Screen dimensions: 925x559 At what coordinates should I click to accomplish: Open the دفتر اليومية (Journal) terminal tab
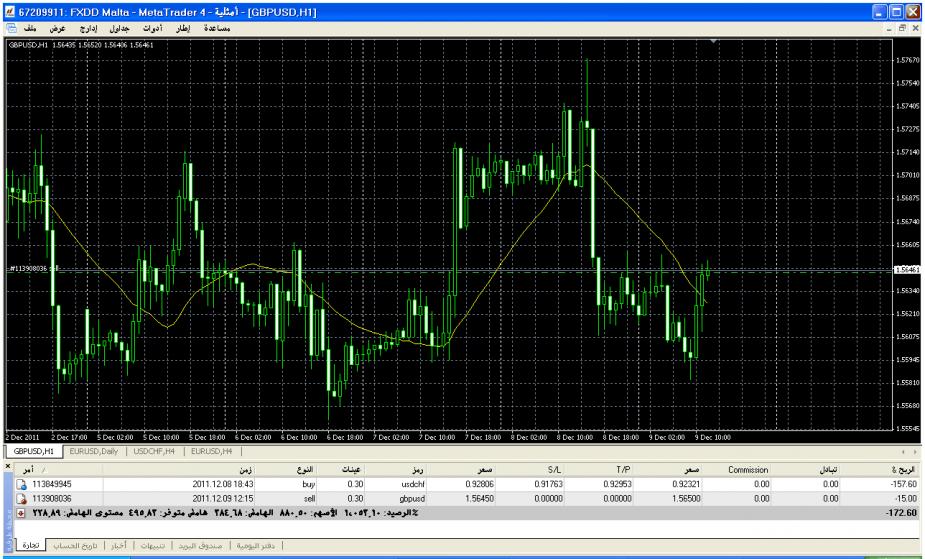tap(255, 545)
